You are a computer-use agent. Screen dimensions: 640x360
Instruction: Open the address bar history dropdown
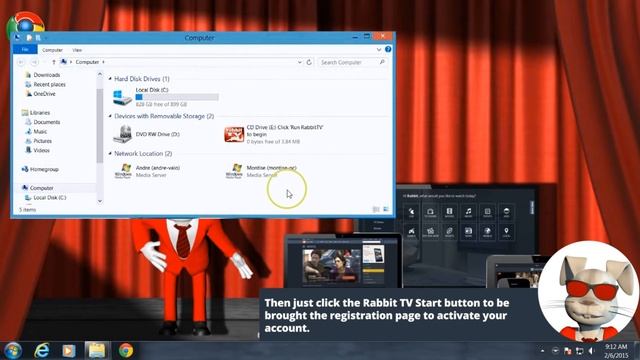[300, 62]
